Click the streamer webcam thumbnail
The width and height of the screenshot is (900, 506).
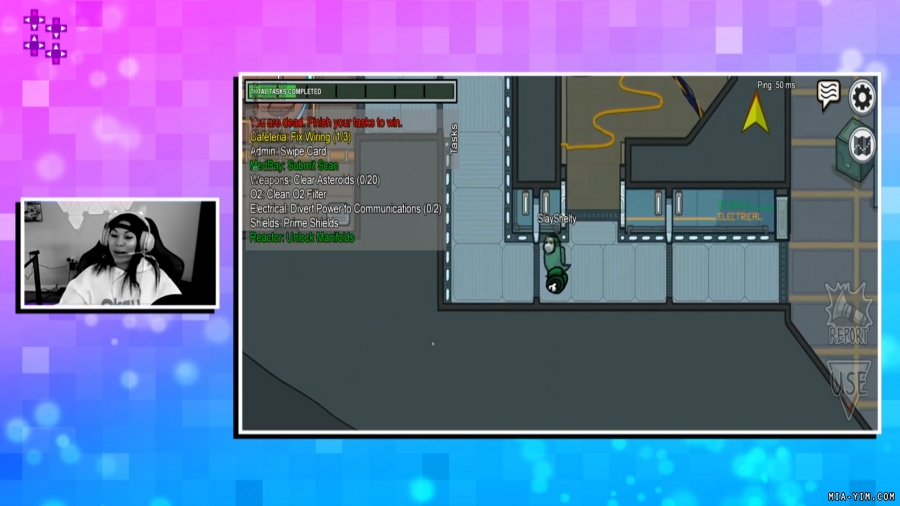120,253
